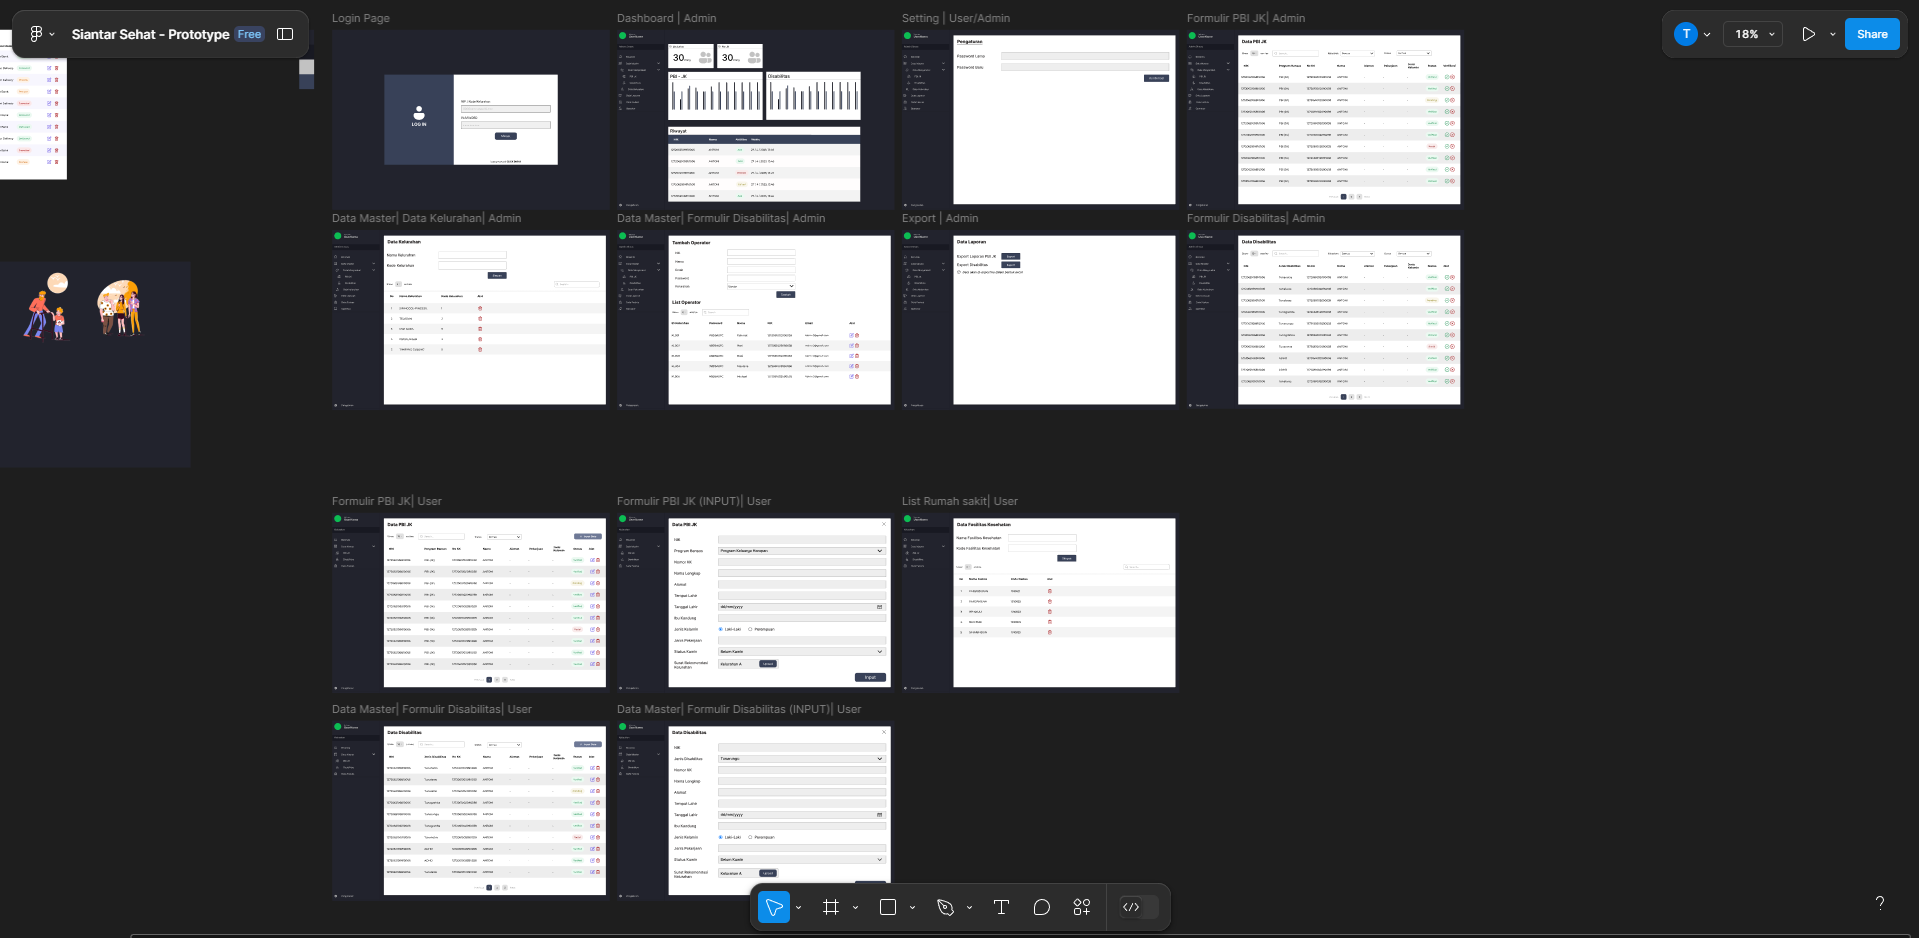Viewport: 1919px width, 938px height.
Task: Open the Help question mark icon
Action: click(1880, 903)
